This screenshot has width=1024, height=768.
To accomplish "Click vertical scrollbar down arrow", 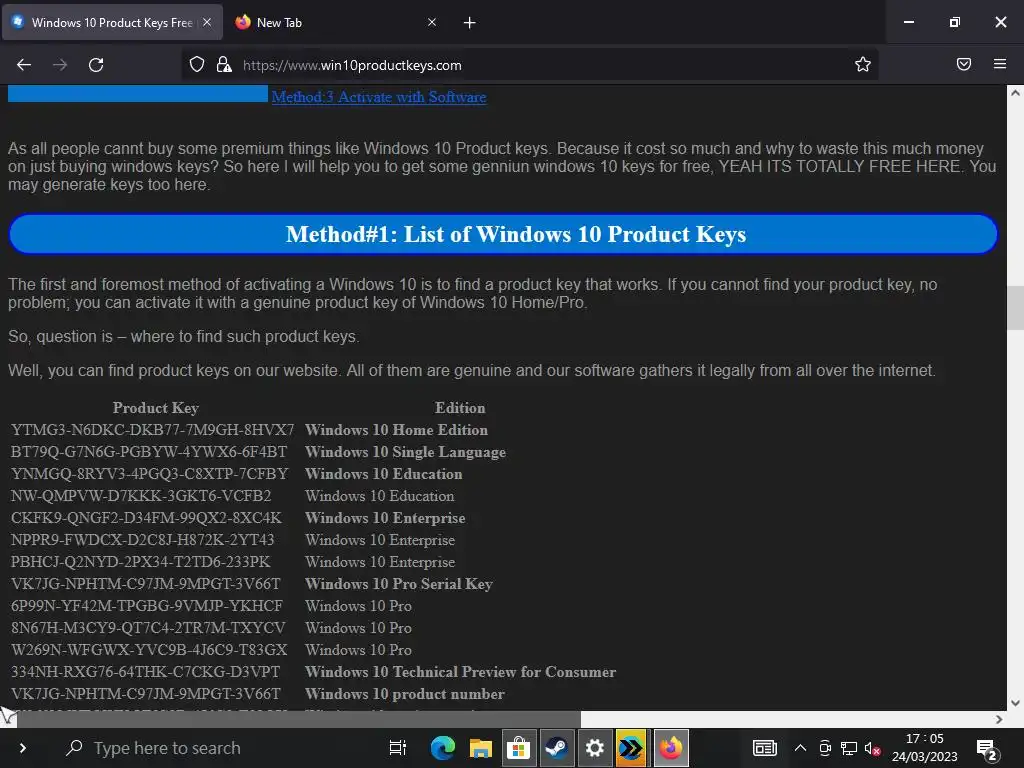I will coord(1015,703).
